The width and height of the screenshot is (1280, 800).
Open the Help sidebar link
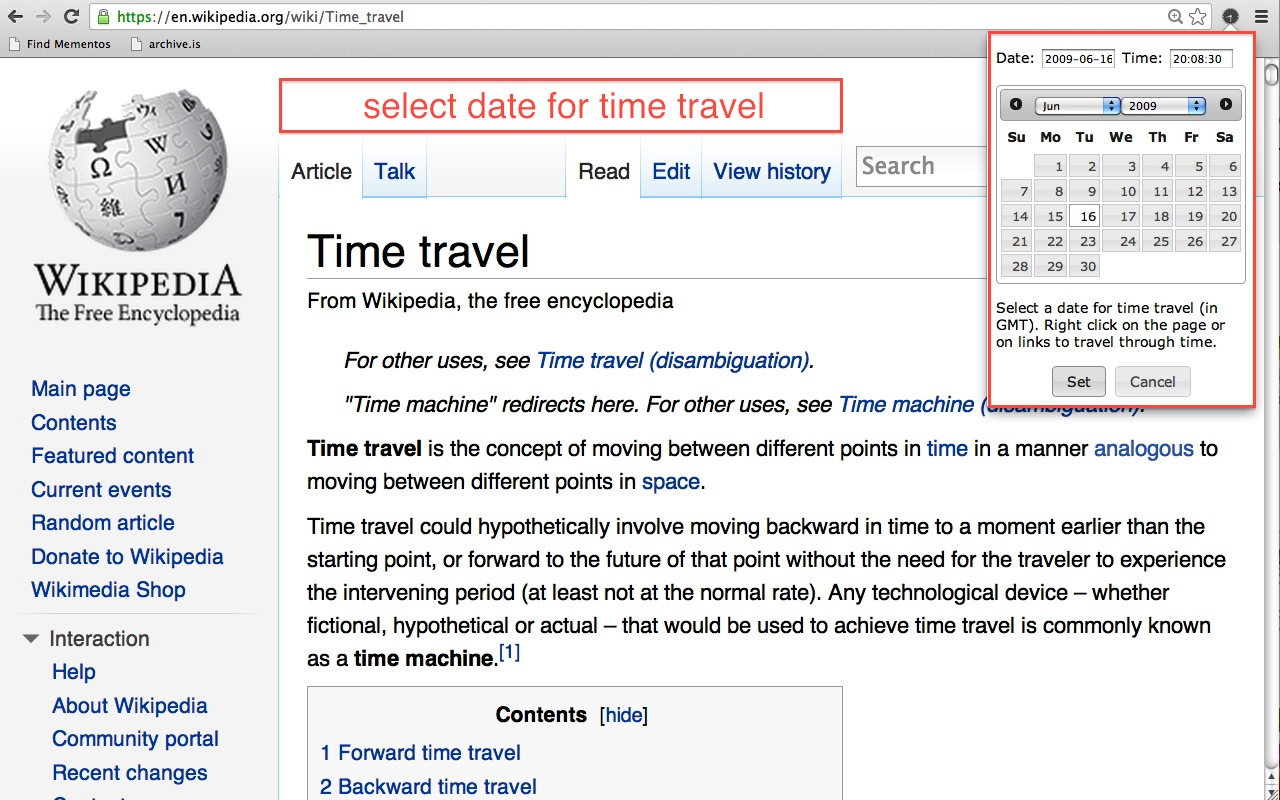click(74, 672)
